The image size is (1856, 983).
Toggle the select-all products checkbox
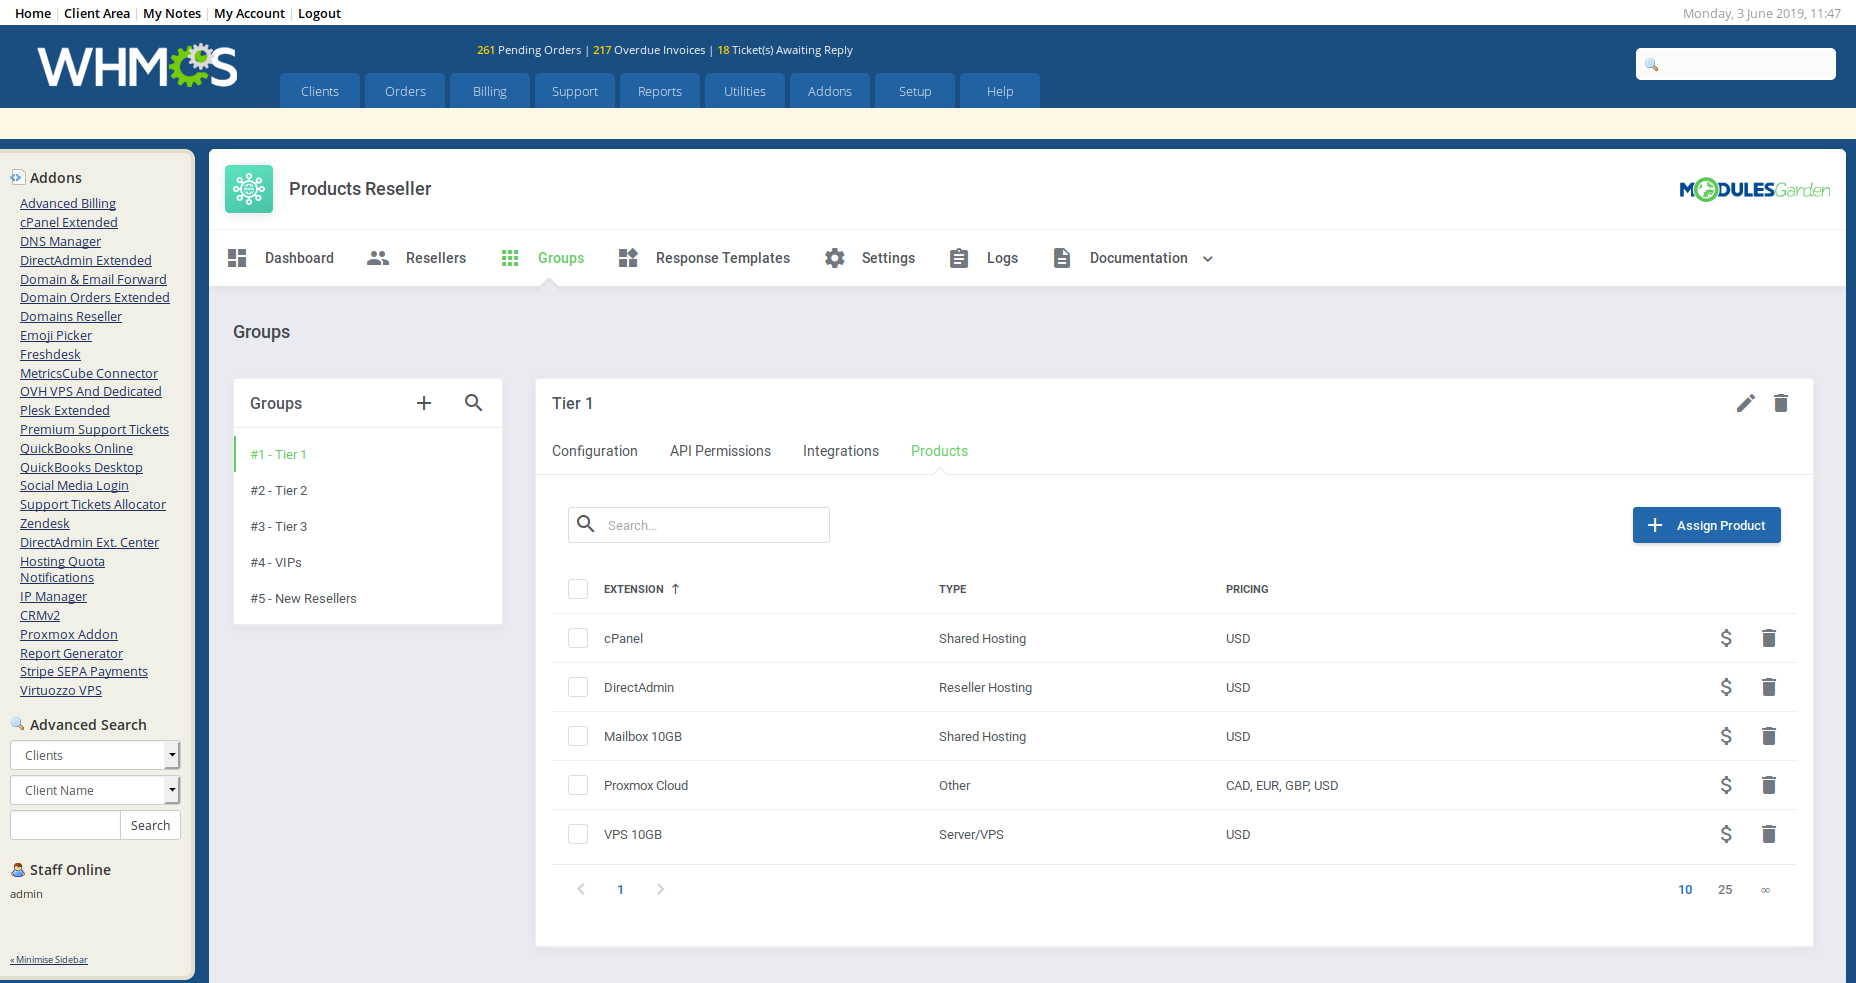tap(578, 589)
